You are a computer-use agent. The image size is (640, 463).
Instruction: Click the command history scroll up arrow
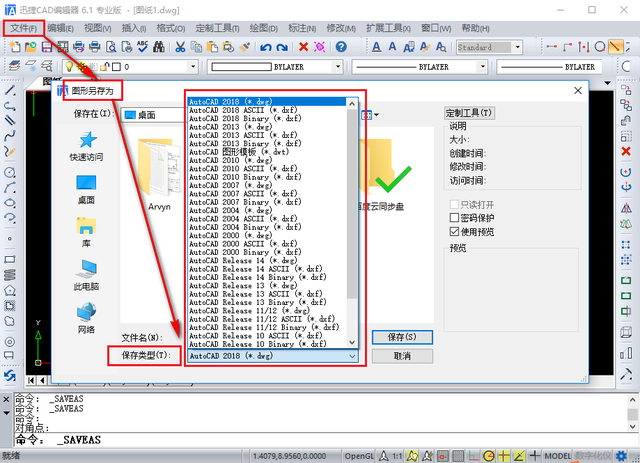click(632, 400)
